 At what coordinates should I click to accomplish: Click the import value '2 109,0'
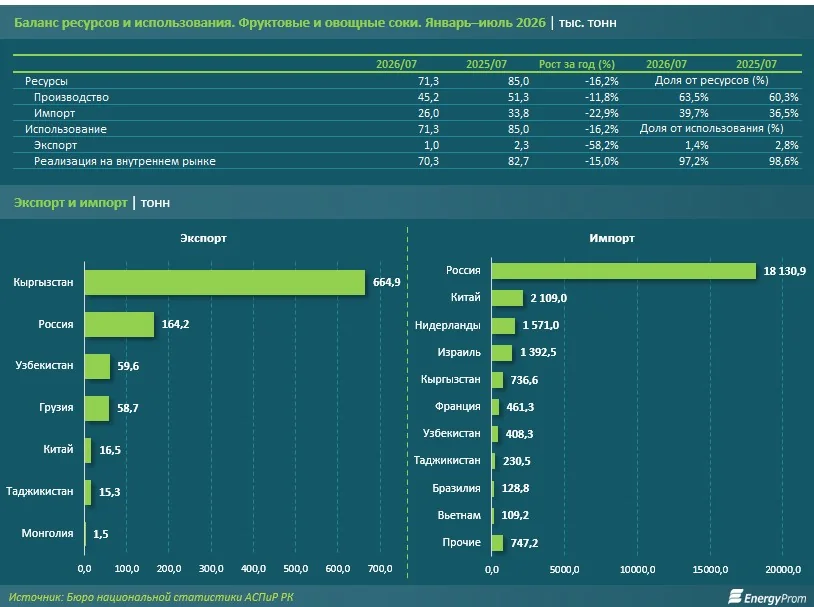[x=549, y=299]
